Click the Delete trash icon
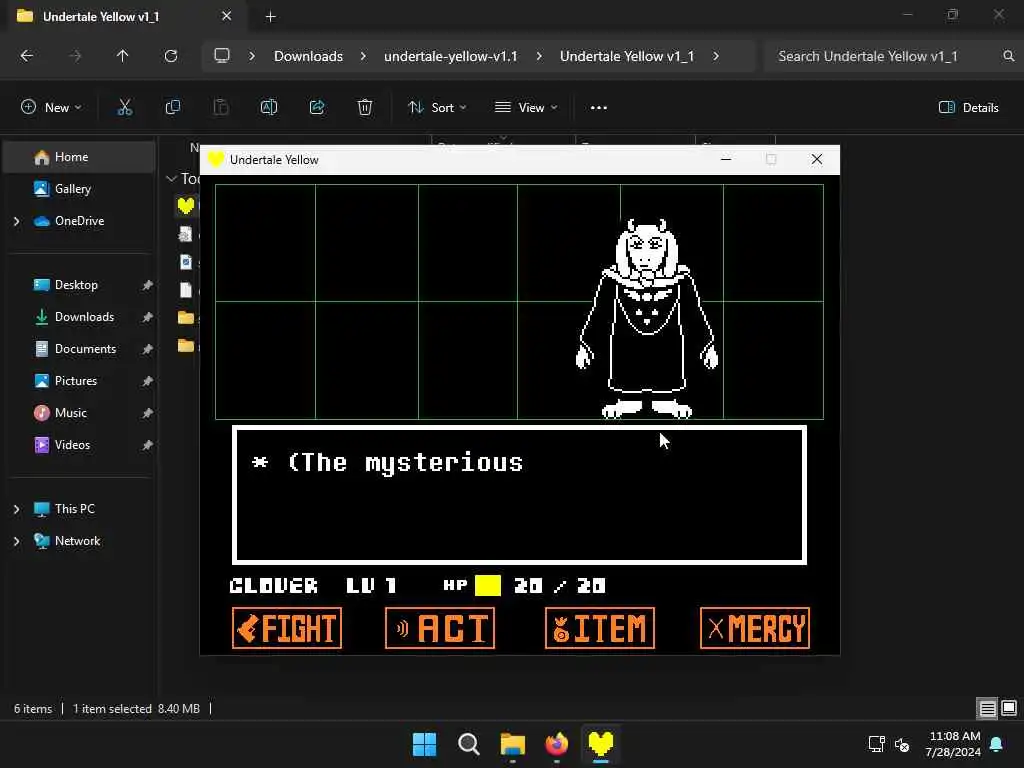The image size is (1024, 768). click(365, 107)
